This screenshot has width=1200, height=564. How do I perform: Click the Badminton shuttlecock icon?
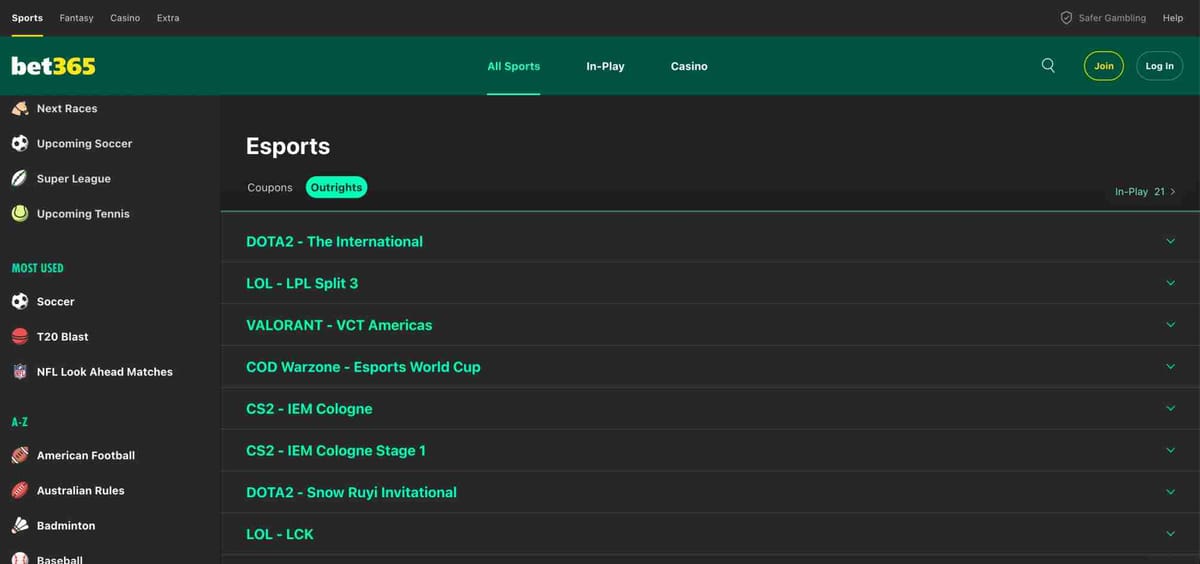20,525
